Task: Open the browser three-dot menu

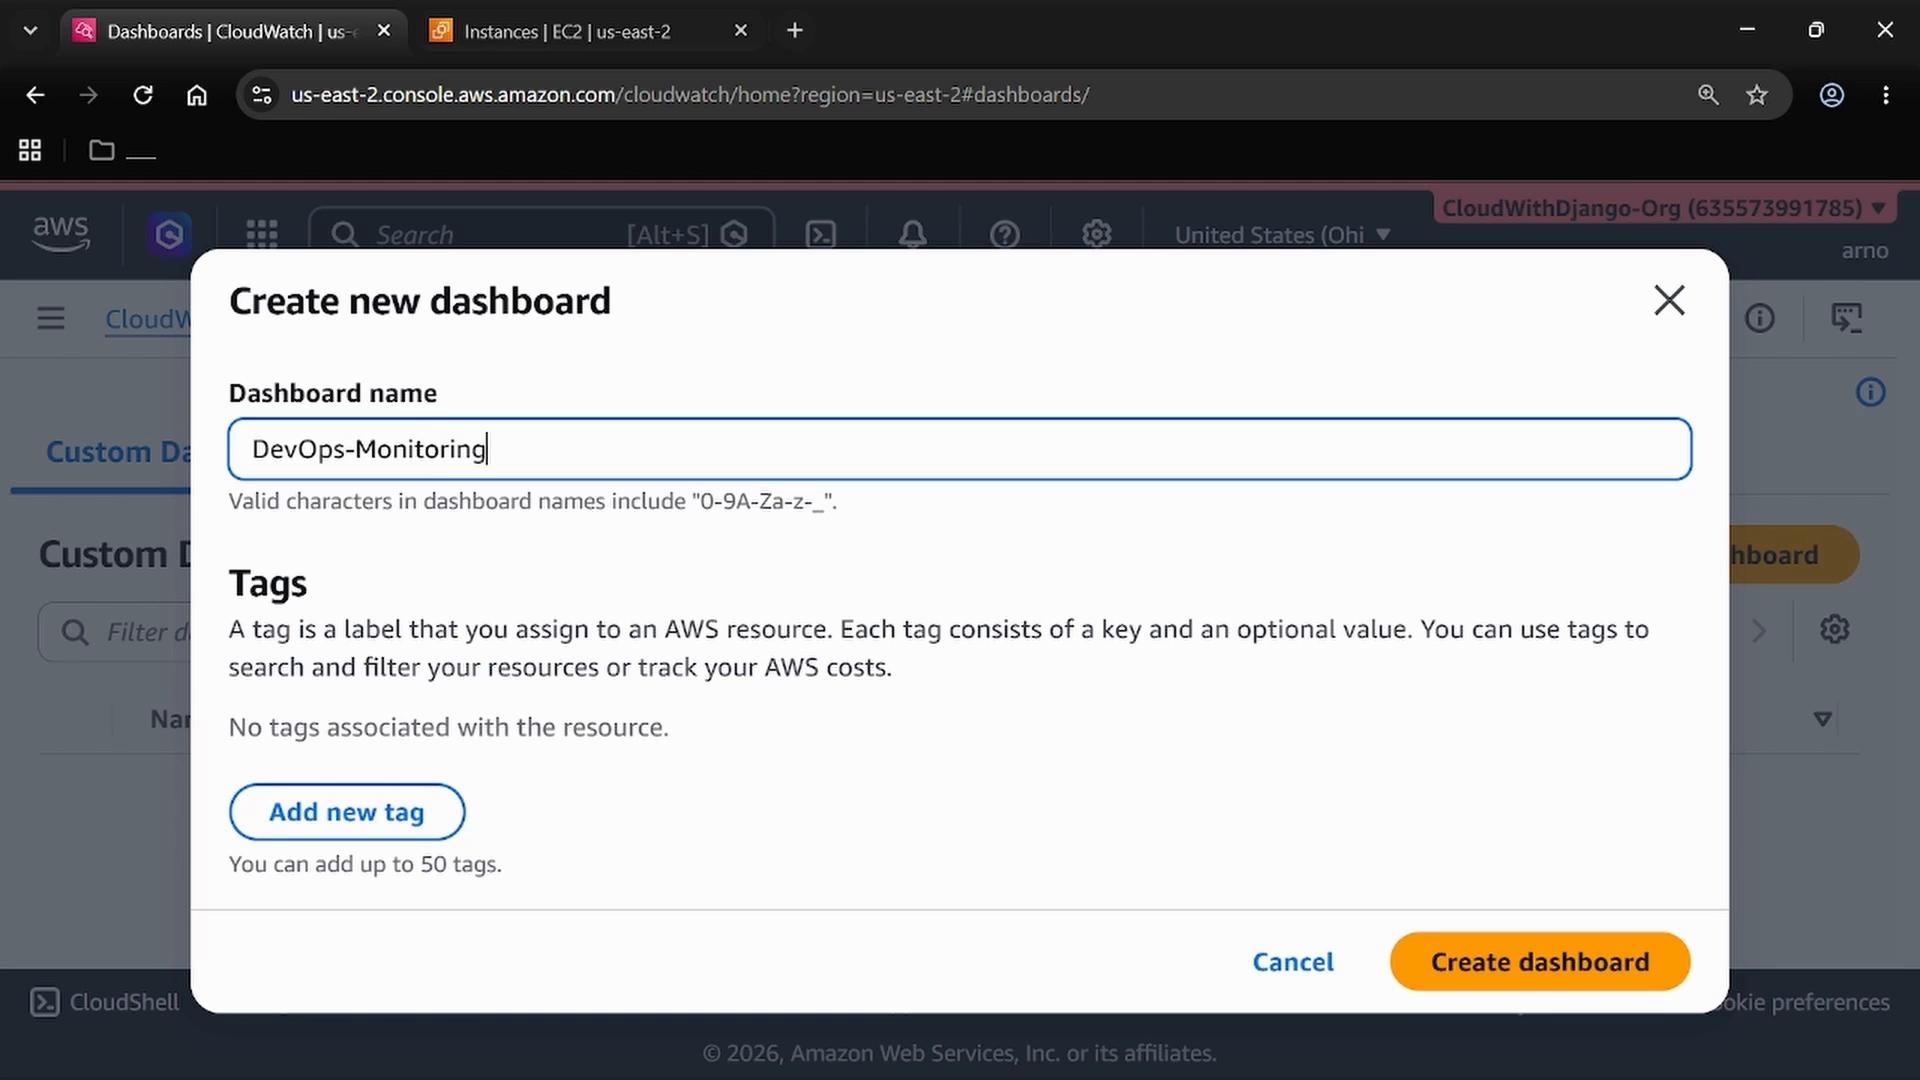Action: tap(1886, 95)
